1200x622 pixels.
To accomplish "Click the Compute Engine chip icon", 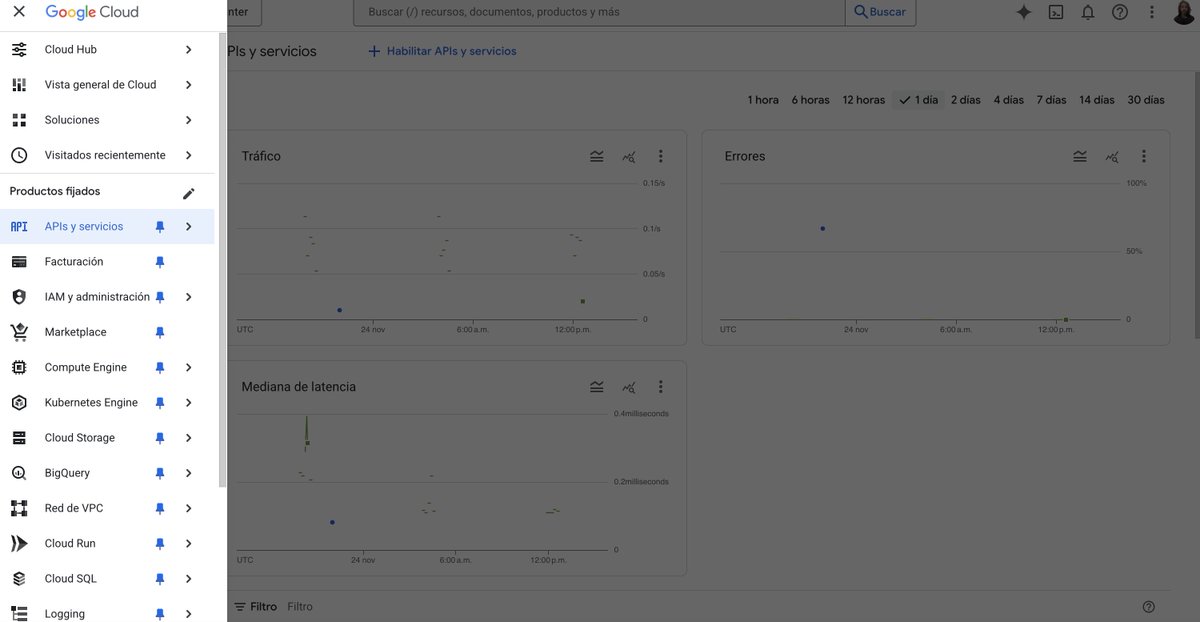I will (x=19, y=367).
